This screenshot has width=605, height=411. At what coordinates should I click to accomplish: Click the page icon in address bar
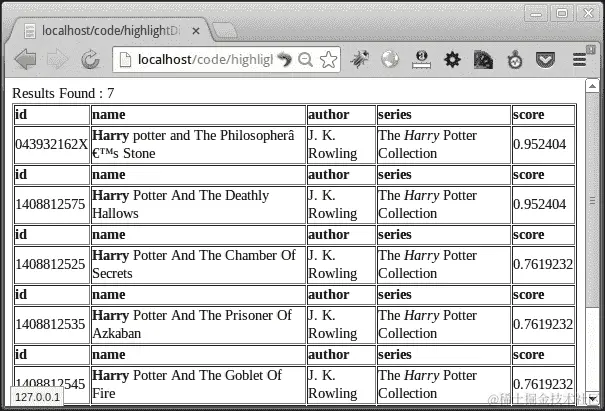[x=125, y=59]
